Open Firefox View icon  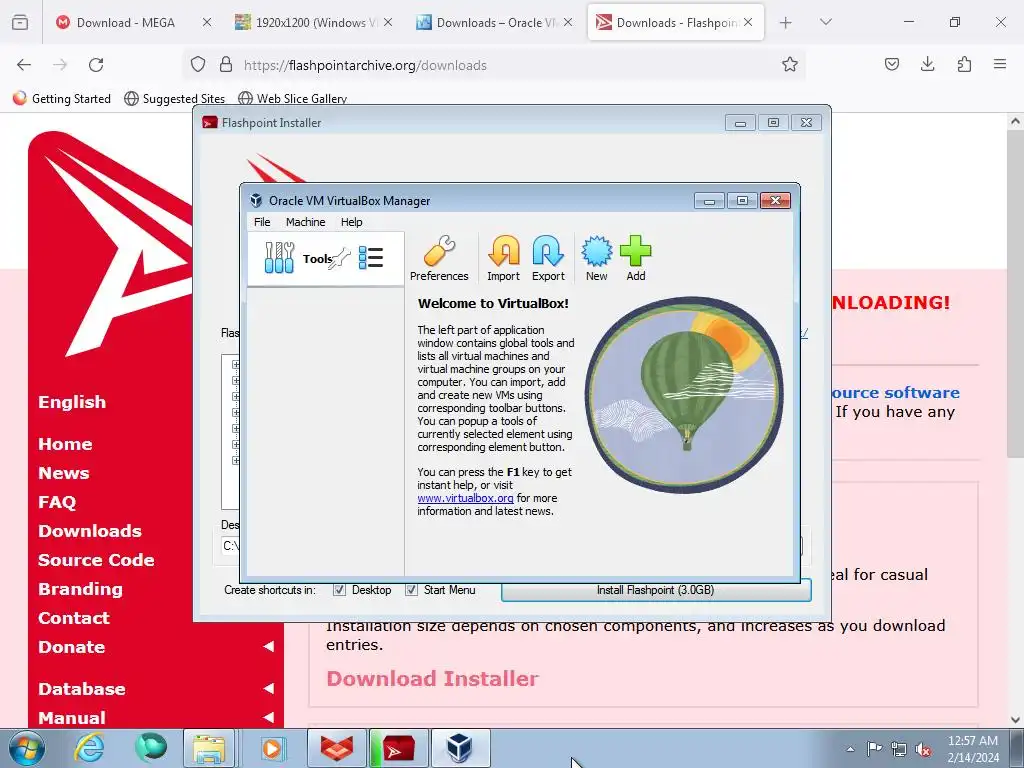20,22
